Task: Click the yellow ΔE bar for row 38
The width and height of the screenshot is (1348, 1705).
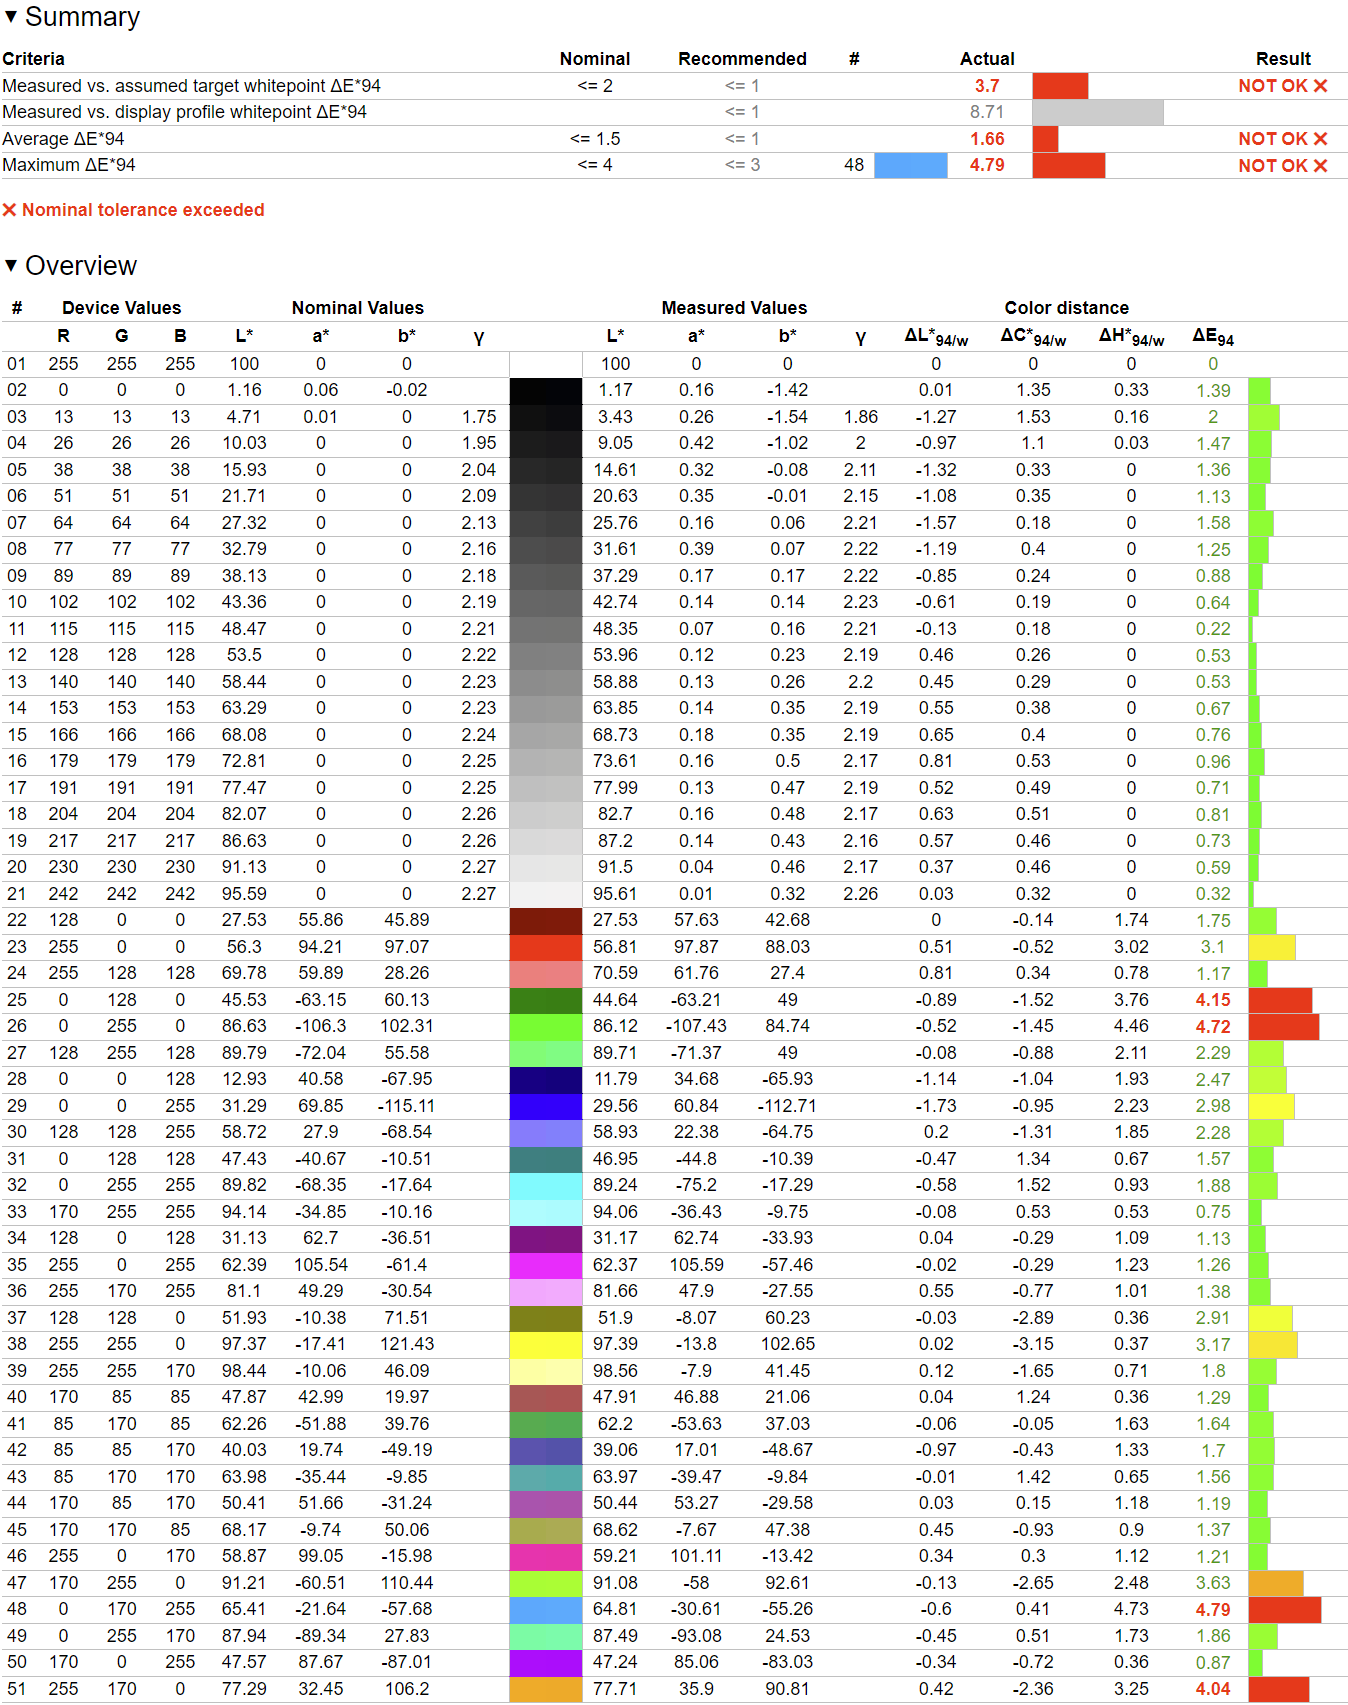Action: click(1273, 1345)
